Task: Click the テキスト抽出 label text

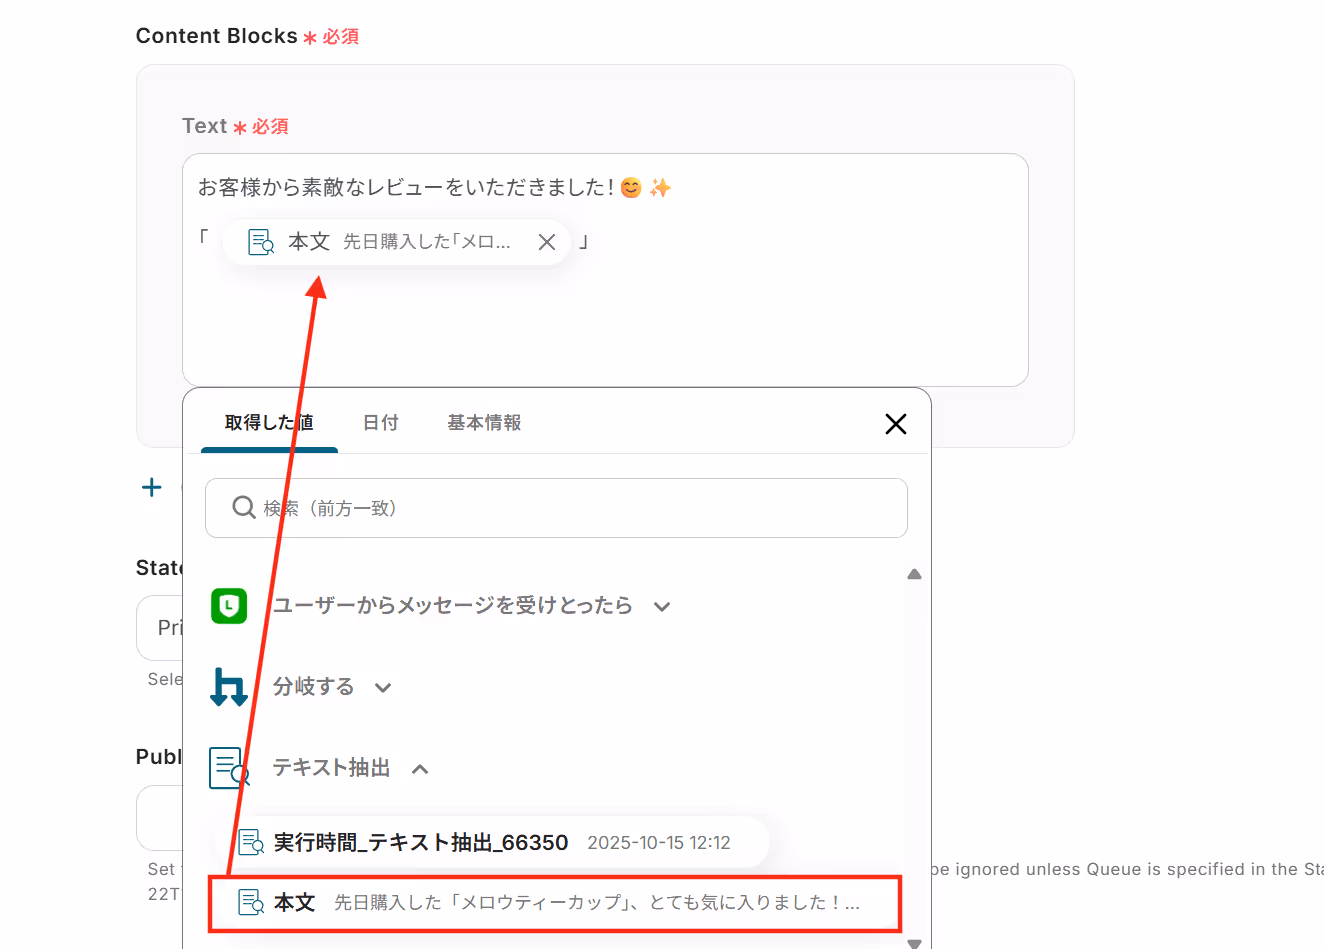Action: point(331,768)
